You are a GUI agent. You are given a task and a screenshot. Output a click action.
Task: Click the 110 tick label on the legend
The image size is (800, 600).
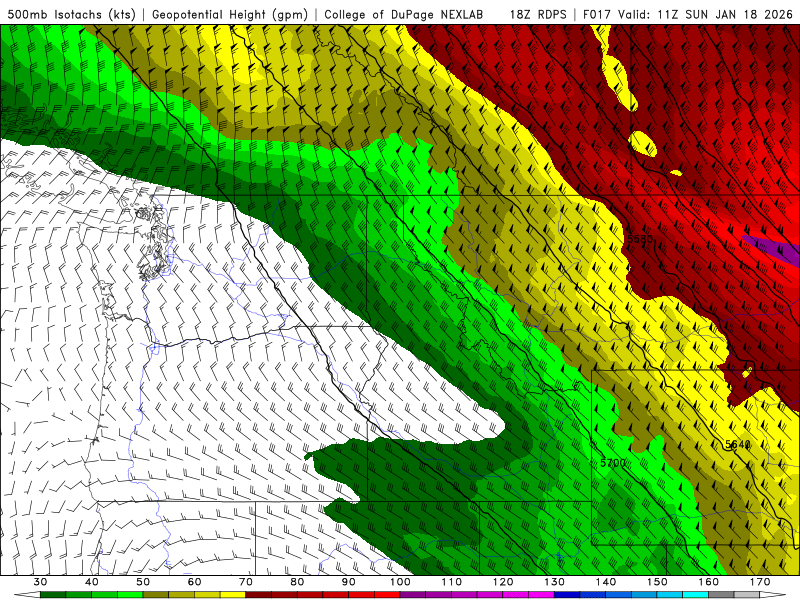click(452, 582)
